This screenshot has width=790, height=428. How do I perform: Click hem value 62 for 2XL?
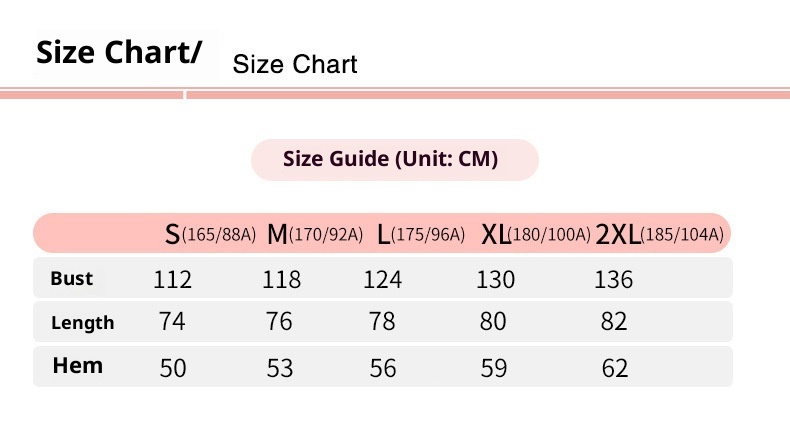[x=614, y=368]
